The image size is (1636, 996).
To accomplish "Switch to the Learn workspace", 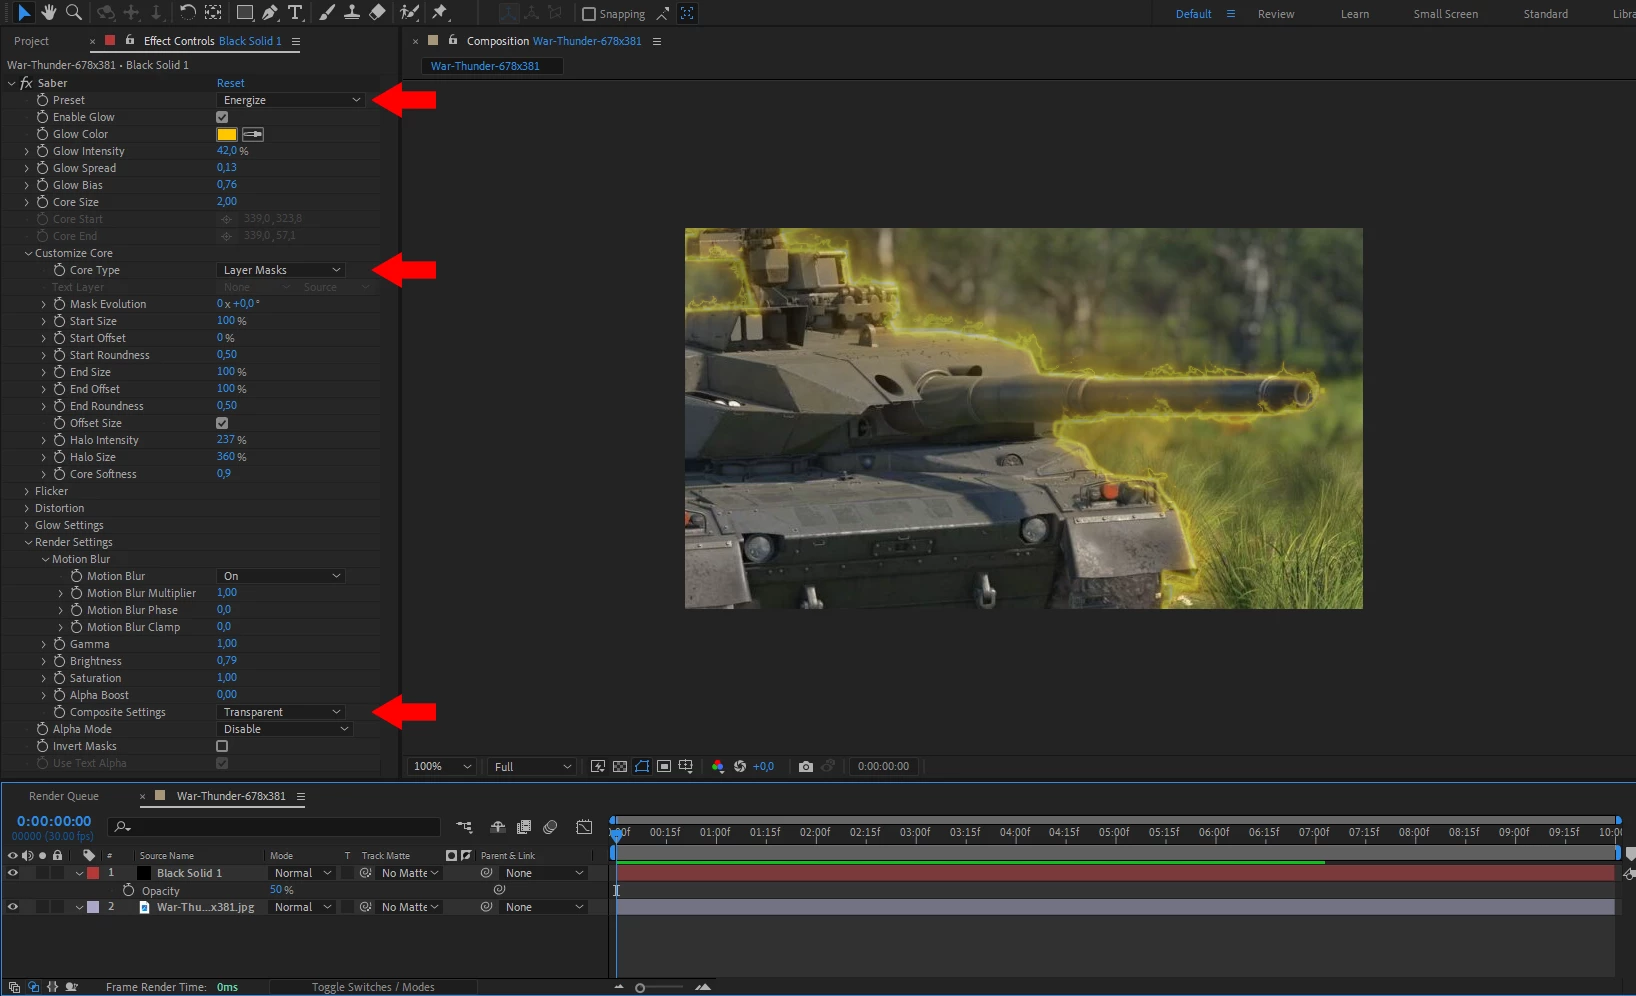I will pos(1355,14).
